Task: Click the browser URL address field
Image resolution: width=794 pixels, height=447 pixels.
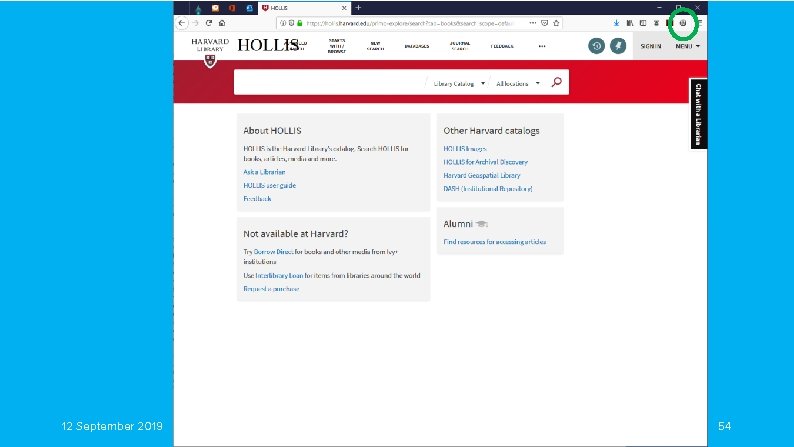Action: tap(417, 23)
